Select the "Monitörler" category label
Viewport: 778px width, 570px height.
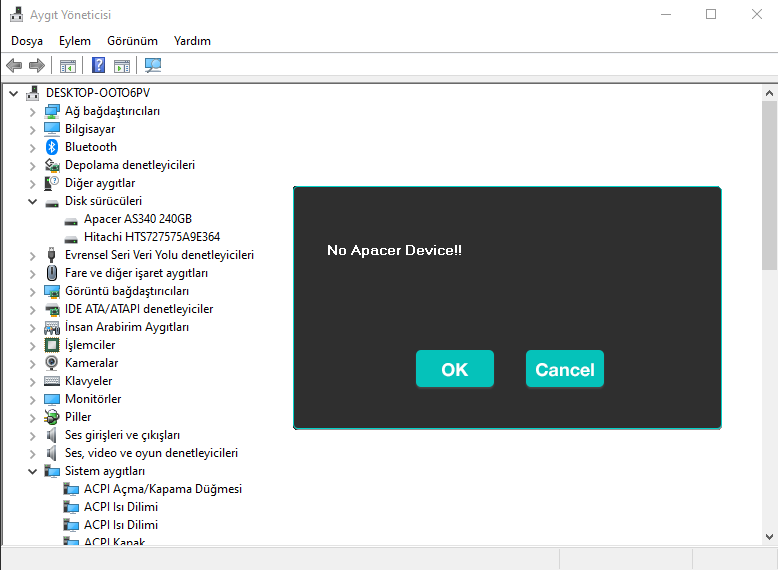pos(93,399)
